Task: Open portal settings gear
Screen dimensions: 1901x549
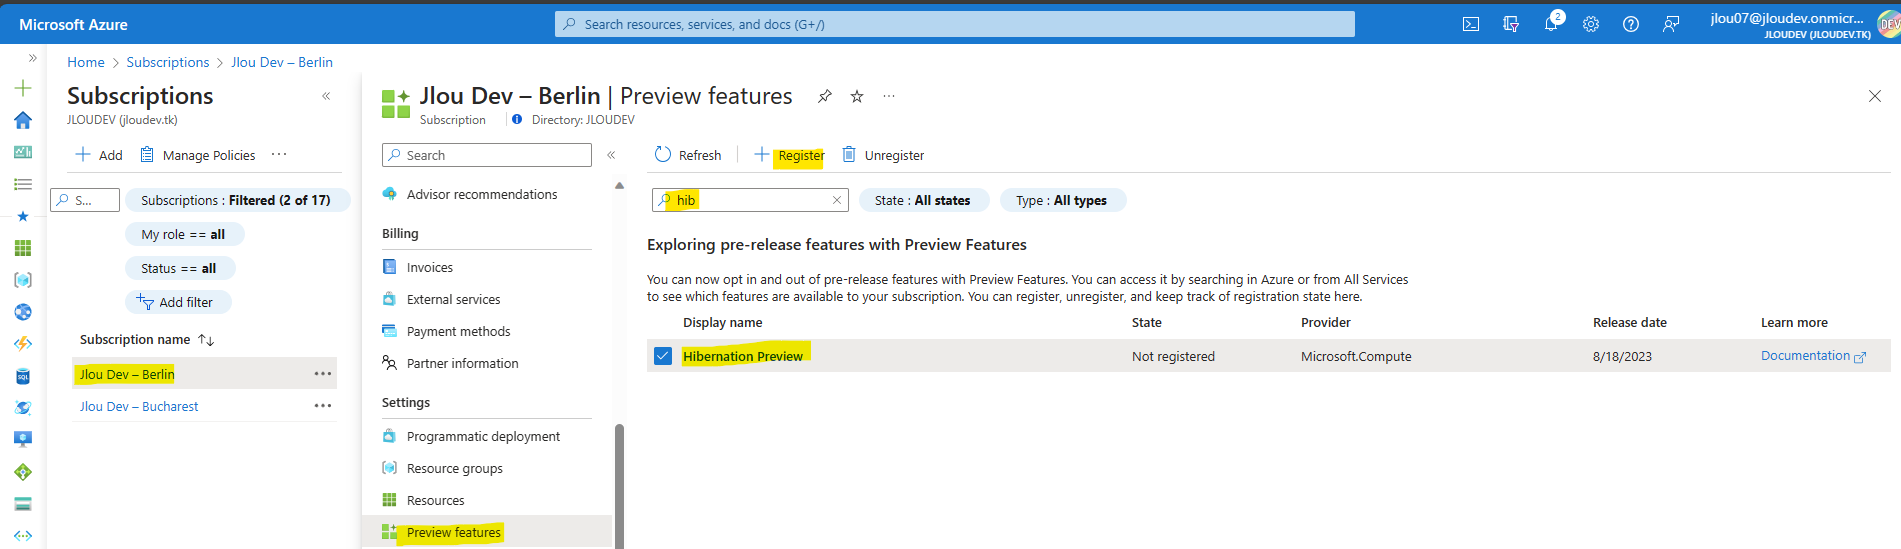Action: click(x=1591, y=24)
